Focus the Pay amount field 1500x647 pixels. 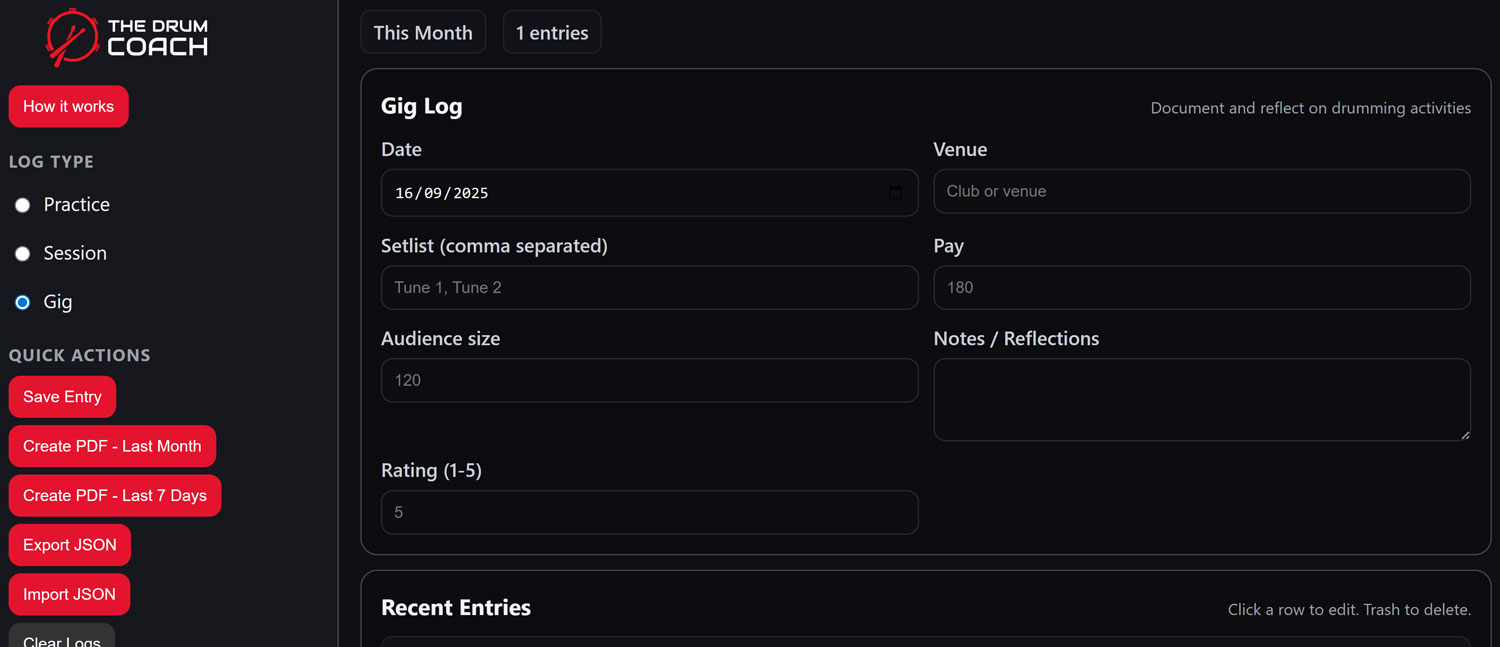[x=1201, y=288]
